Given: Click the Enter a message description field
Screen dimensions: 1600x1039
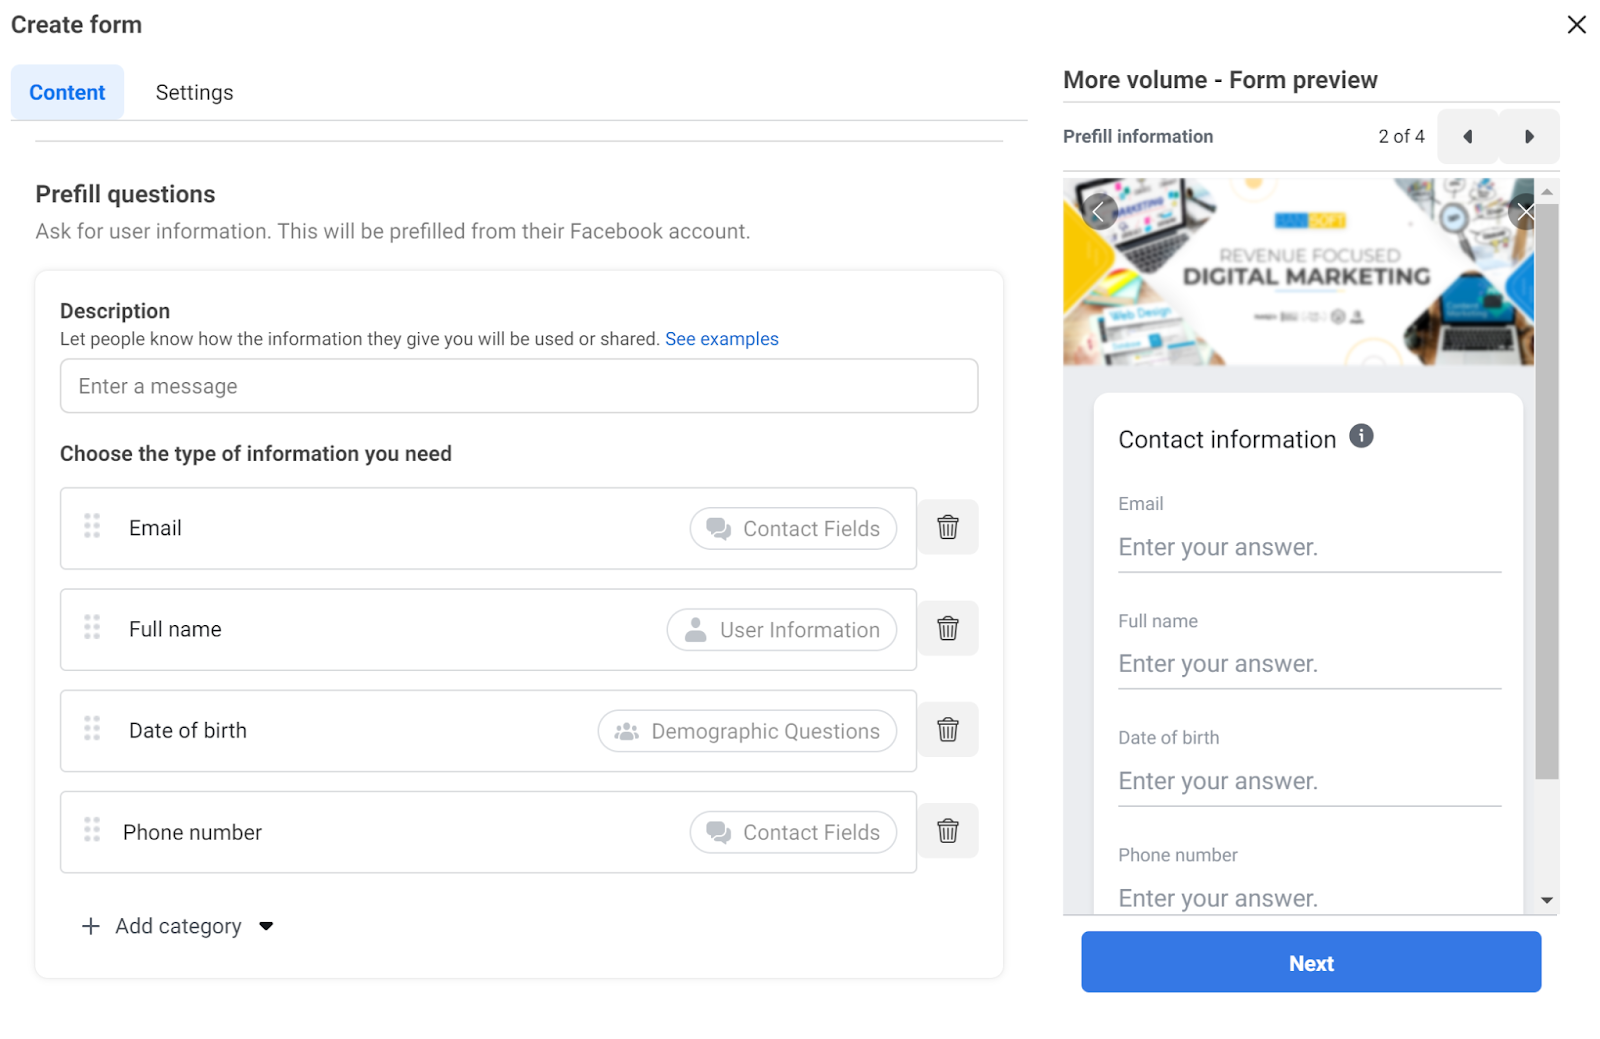Looking at the screenshot, I should point(518,386).
